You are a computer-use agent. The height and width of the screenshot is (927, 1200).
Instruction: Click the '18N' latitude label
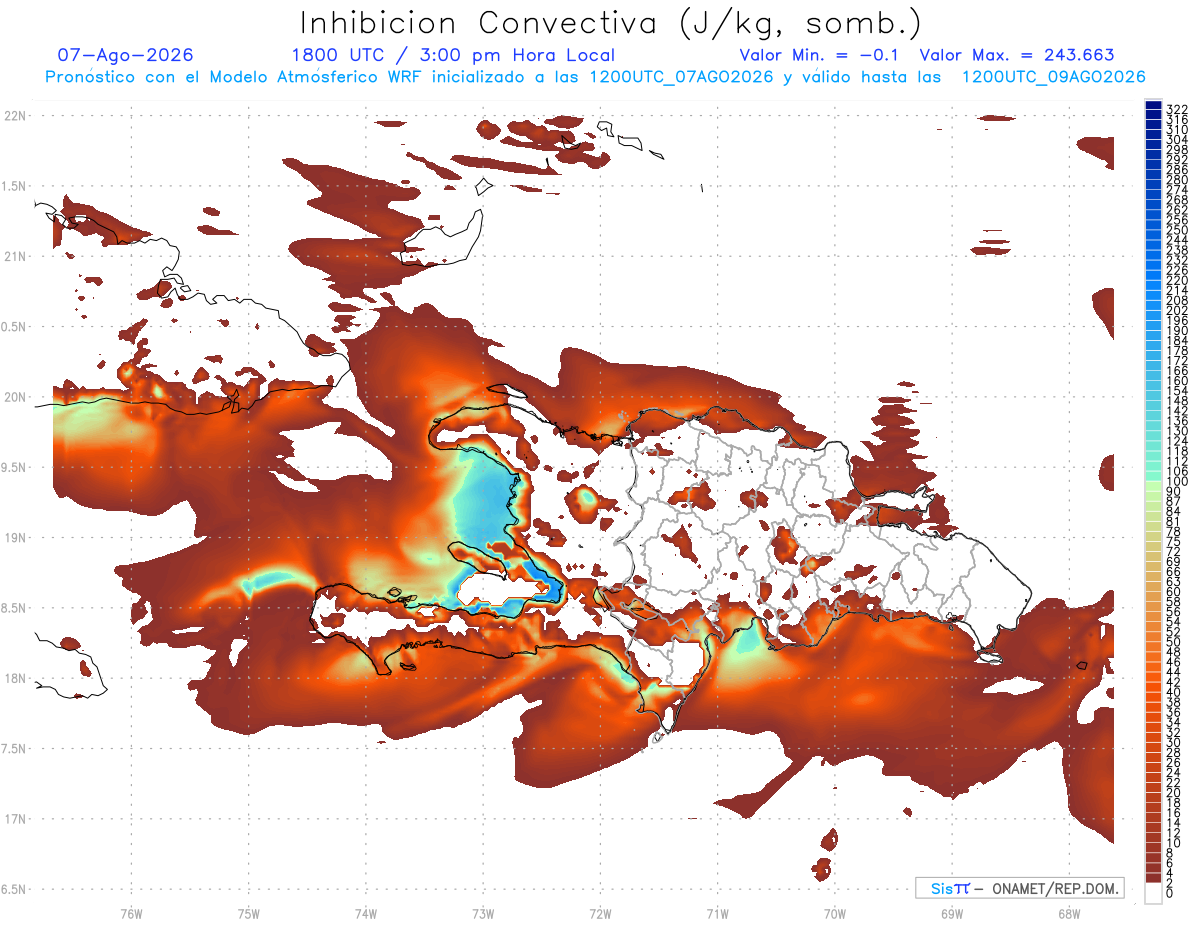pyautogui.click(x=15, y=678)
